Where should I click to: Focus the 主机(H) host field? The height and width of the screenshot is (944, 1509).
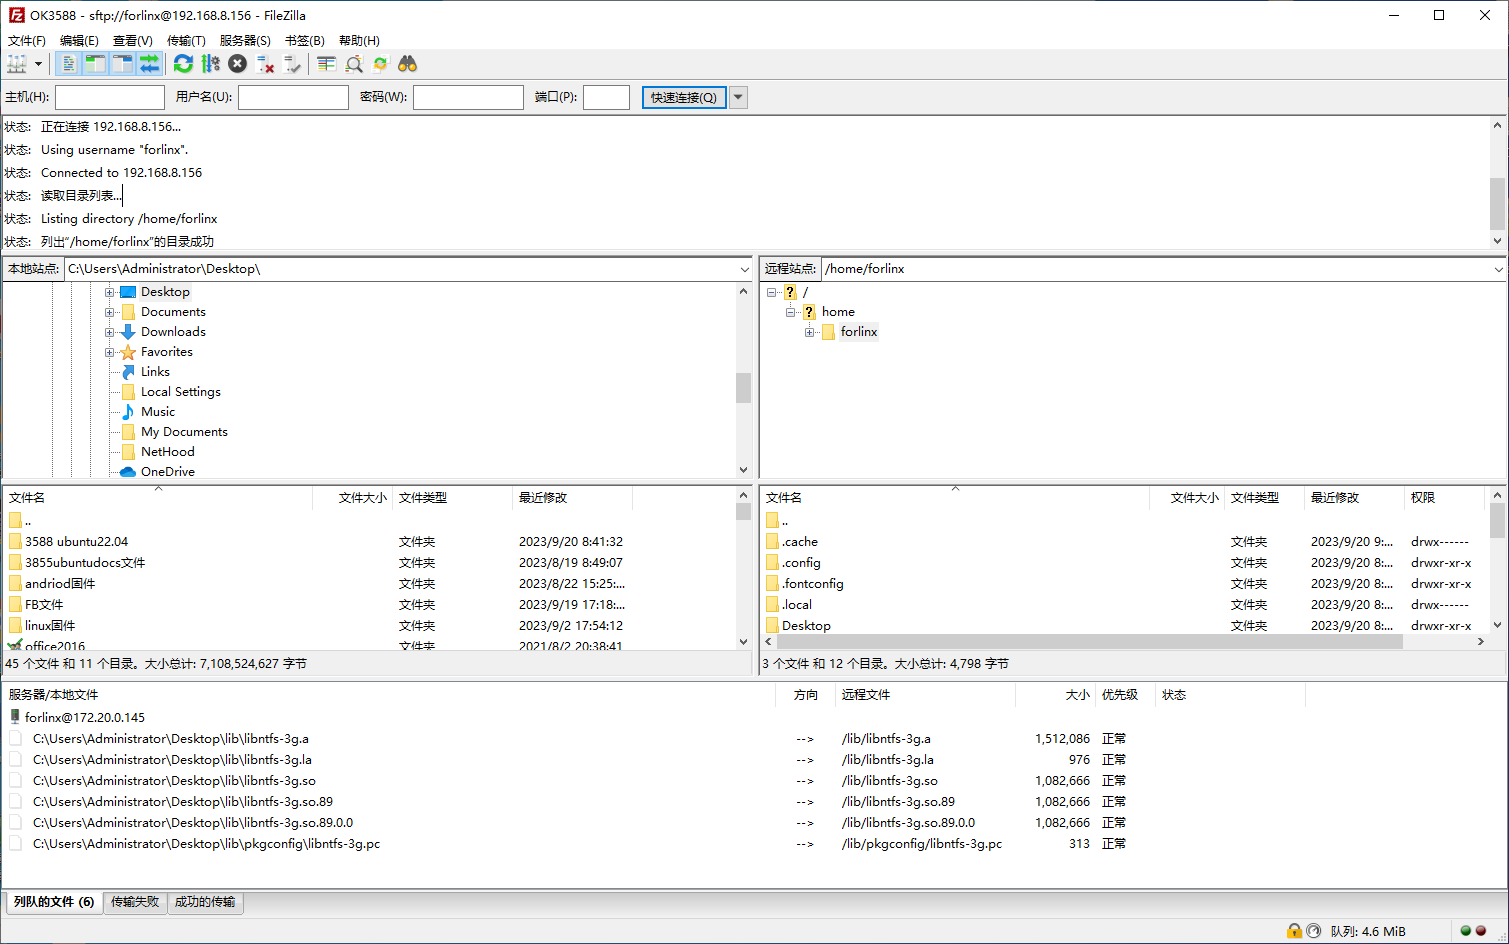(110, 97)
